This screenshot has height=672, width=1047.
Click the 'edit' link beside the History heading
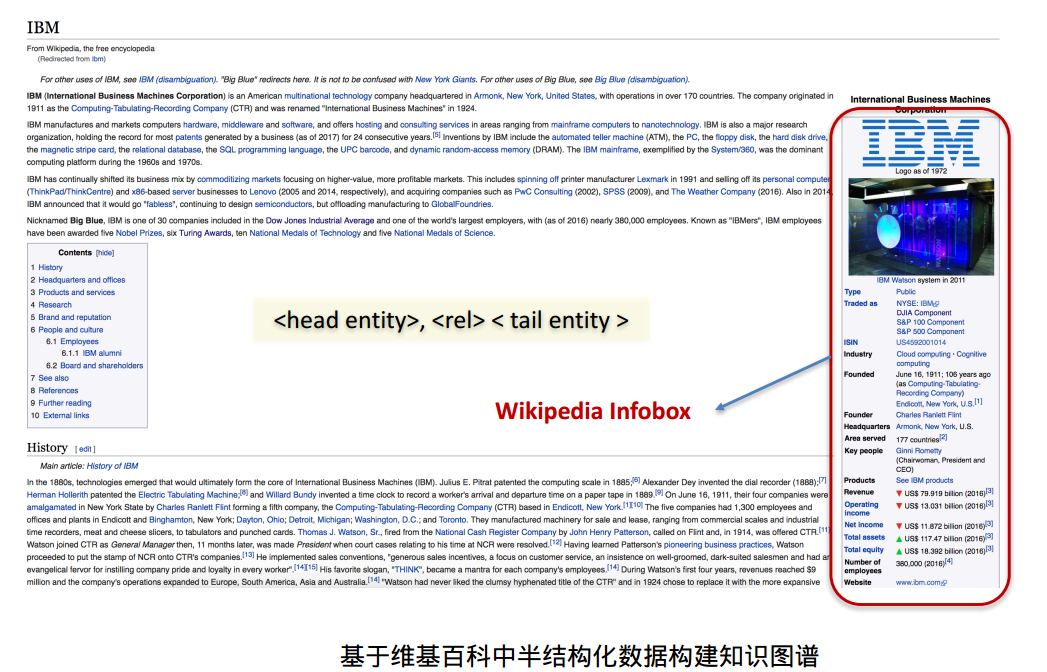(x=85, y=450)
